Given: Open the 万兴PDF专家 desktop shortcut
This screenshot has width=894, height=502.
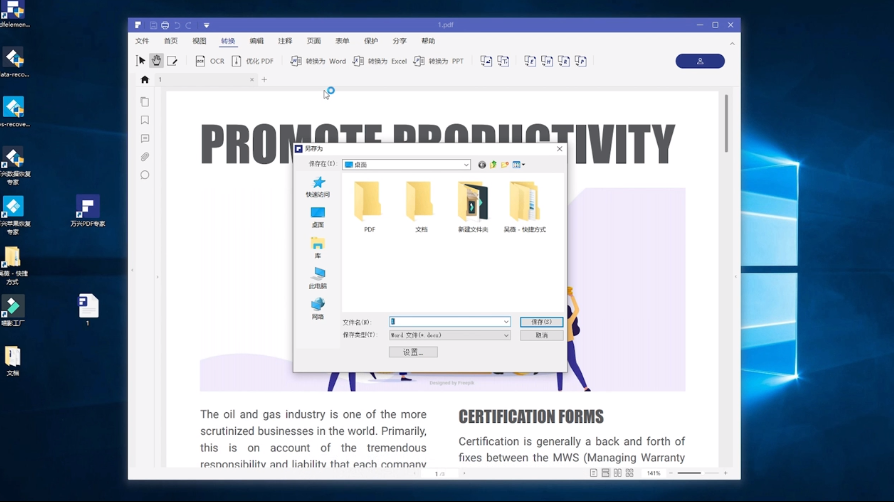Looking at the screenshot, I should 87,211.
